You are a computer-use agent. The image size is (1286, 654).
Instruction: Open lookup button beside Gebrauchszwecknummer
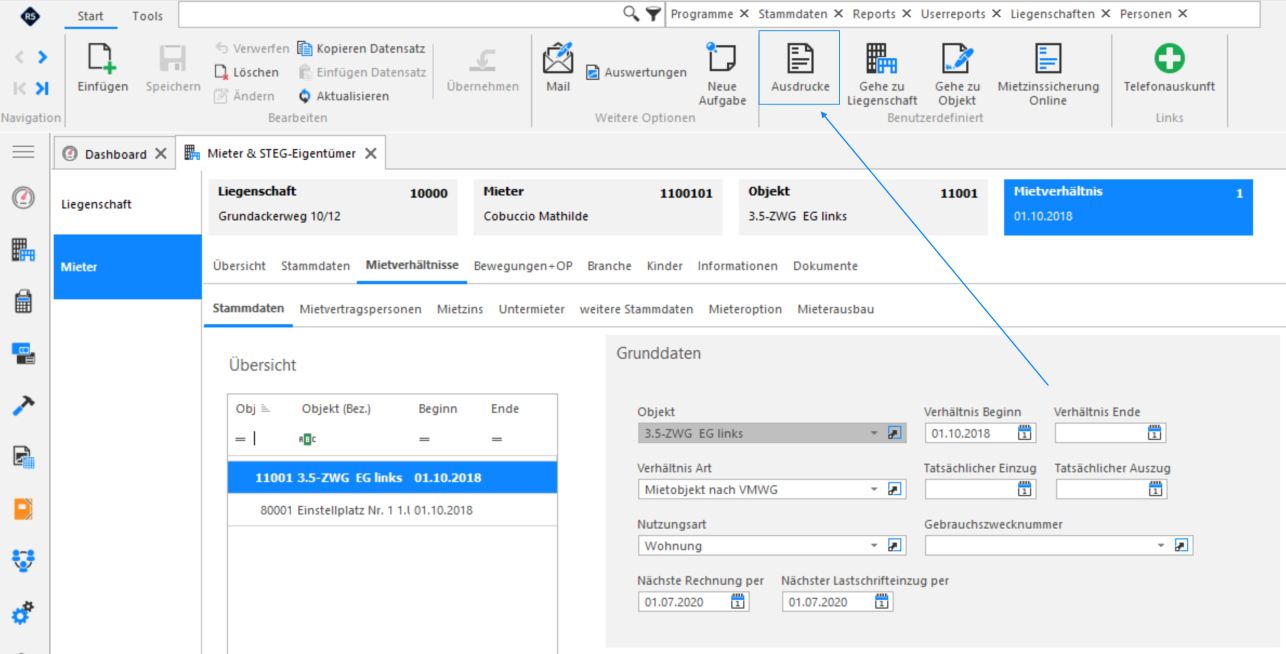pos(1182,545)
